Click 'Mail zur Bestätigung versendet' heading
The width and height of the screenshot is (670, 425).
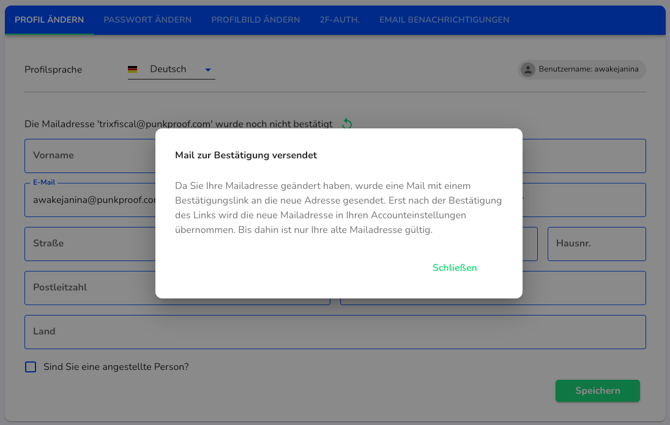pos(246,155)
